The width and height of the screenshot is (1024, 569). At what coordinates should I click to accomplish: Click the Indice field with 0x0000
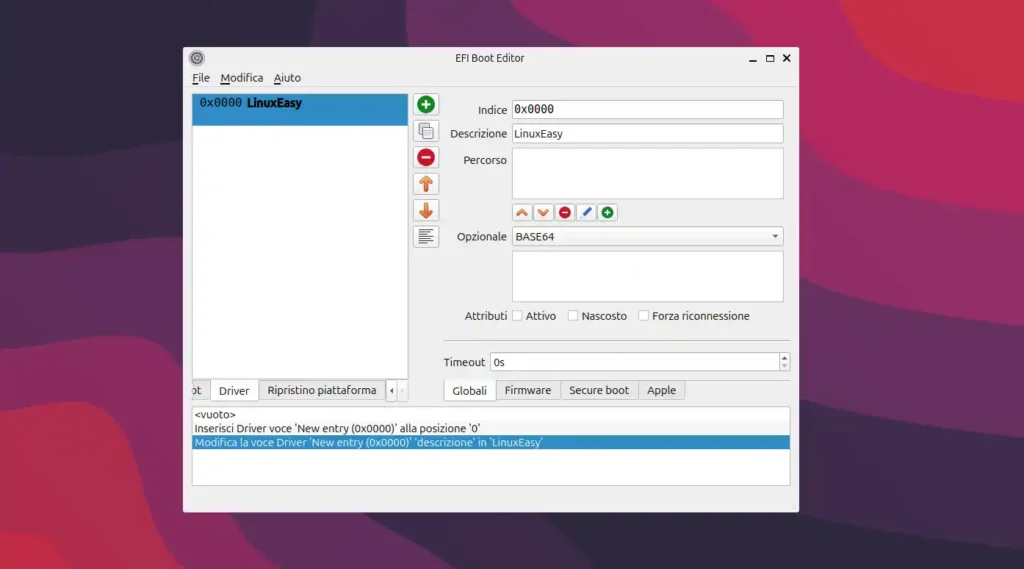click(647, 110)
